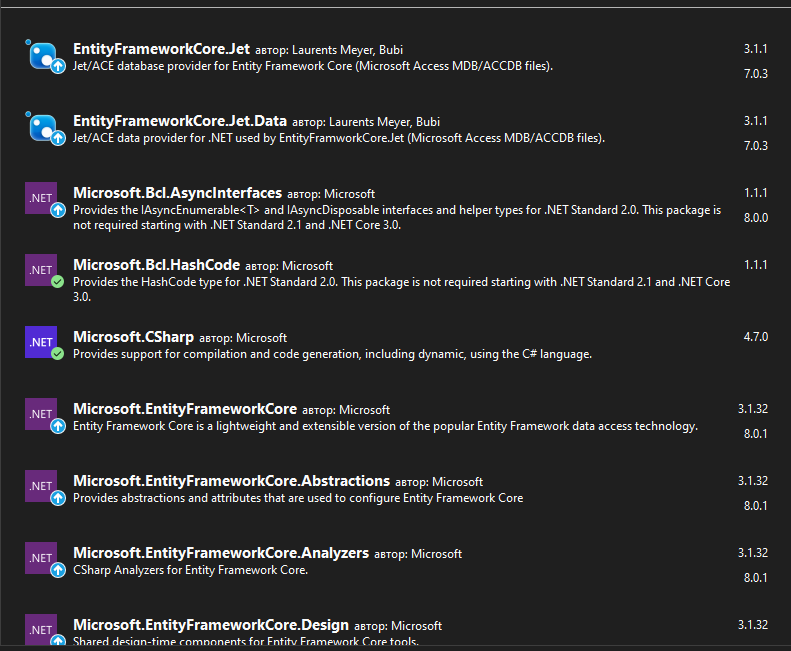The height and width of the screenshot is (651, 791).
Task: Click the EntityFrameworkCore.Jet package icon
Action: 44,57
